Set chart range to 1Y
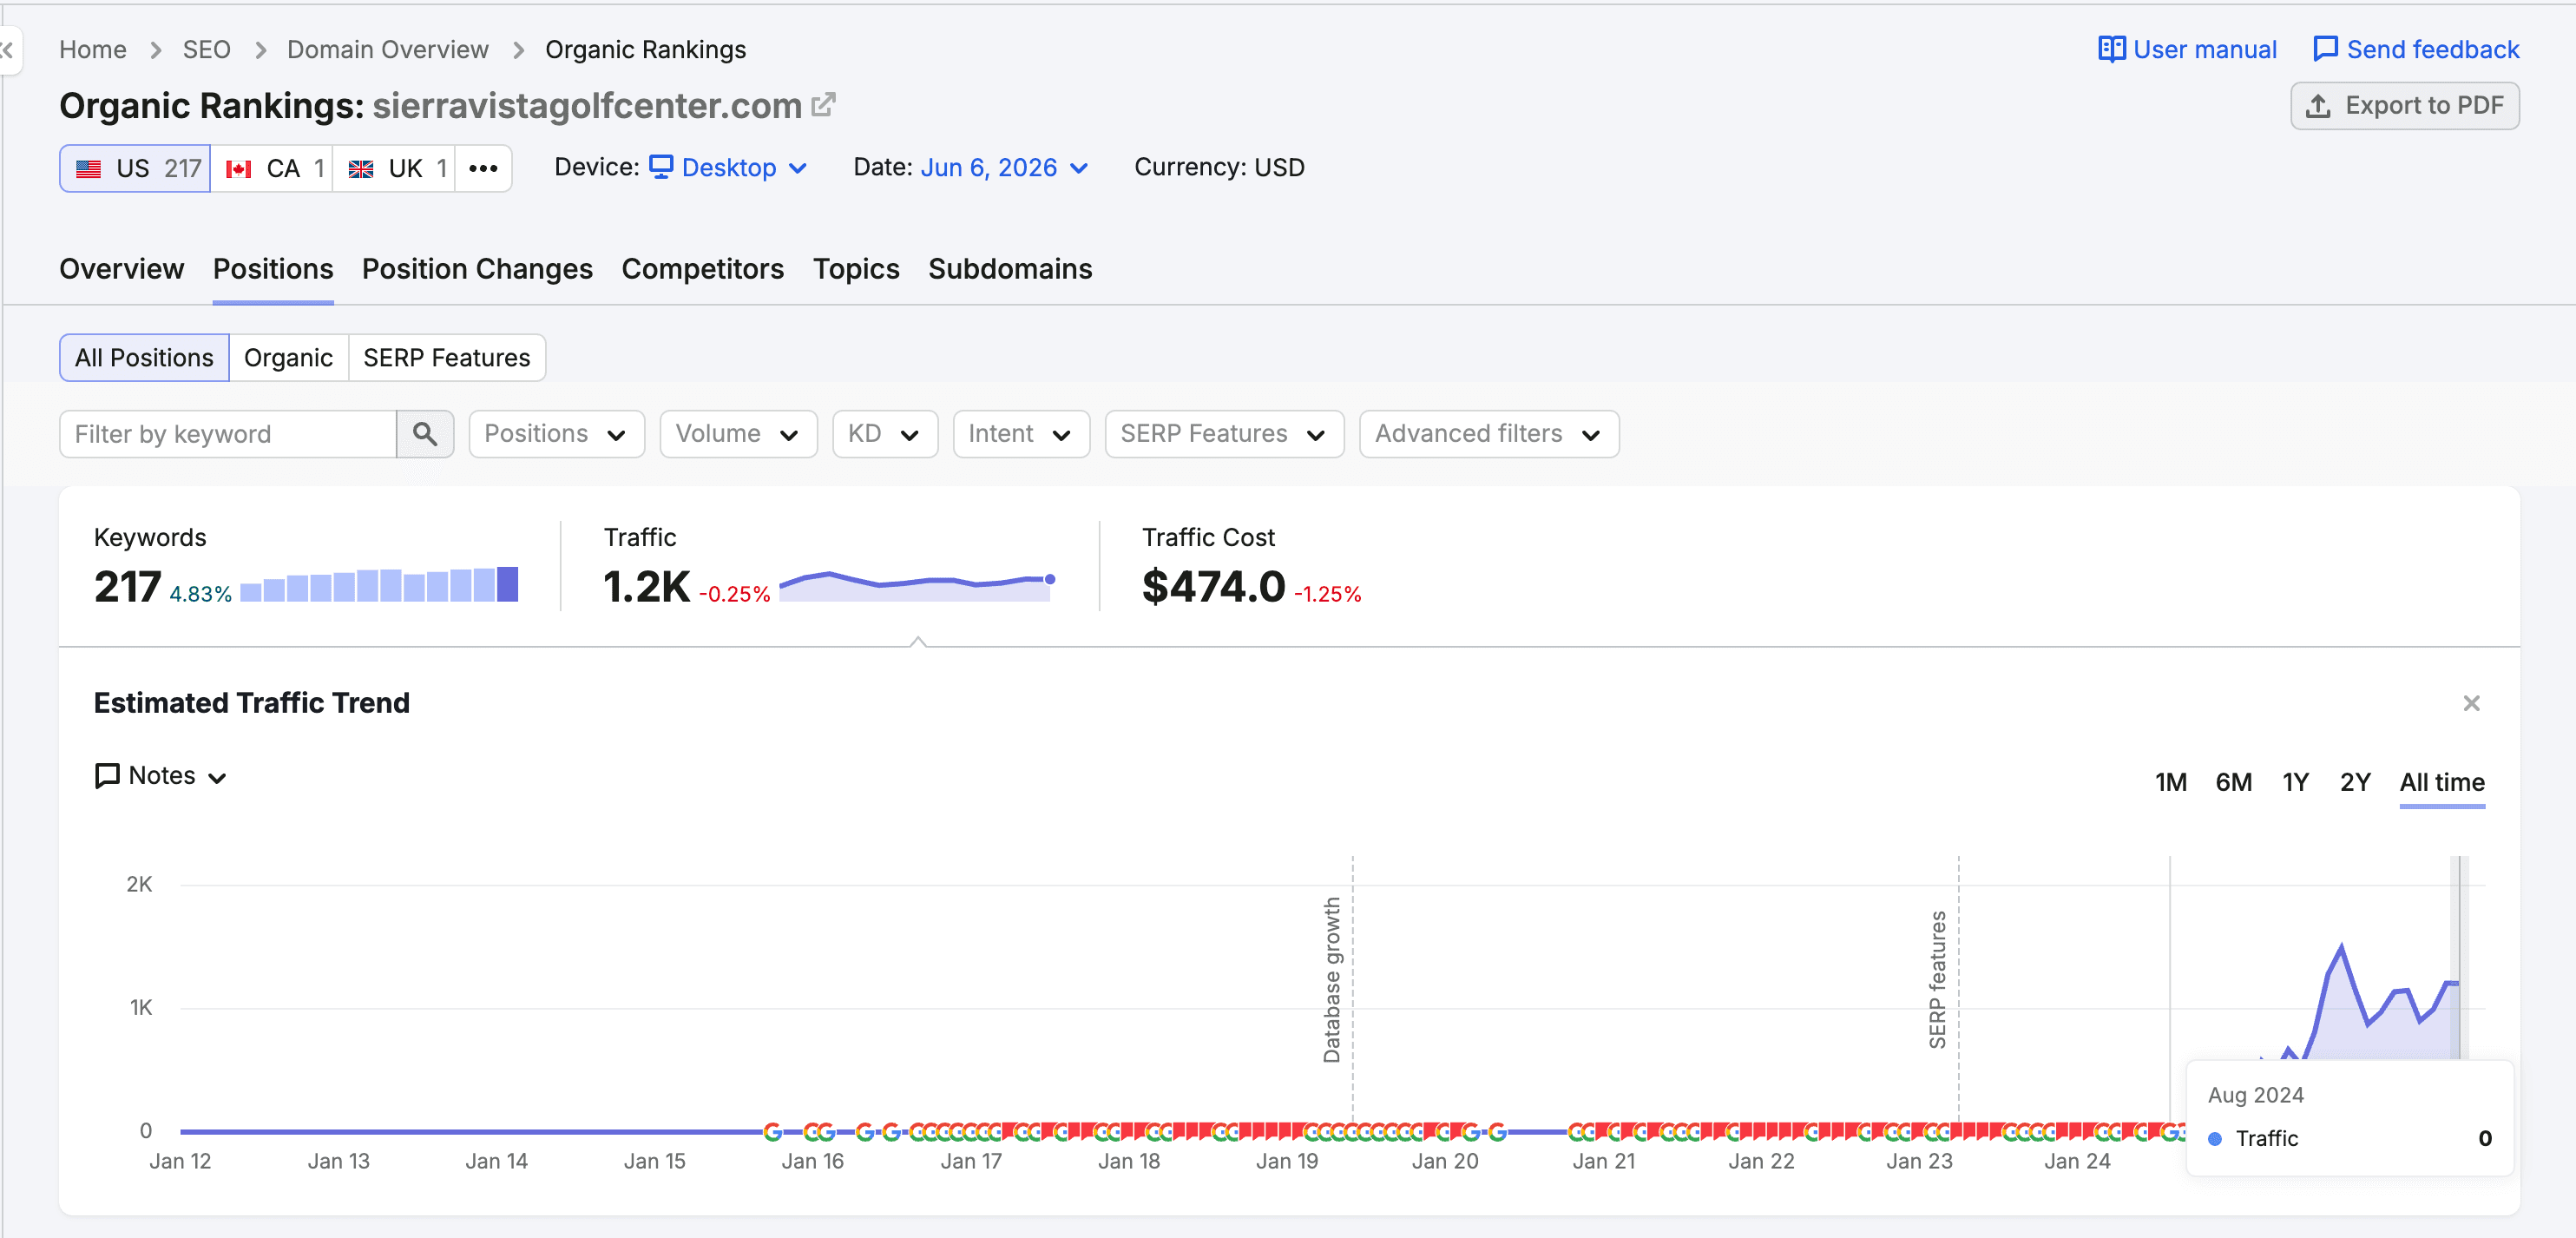Image resolution: width=2576 pixels, height=1238 pixels. pyautogui.click(x=2295, y=782)
